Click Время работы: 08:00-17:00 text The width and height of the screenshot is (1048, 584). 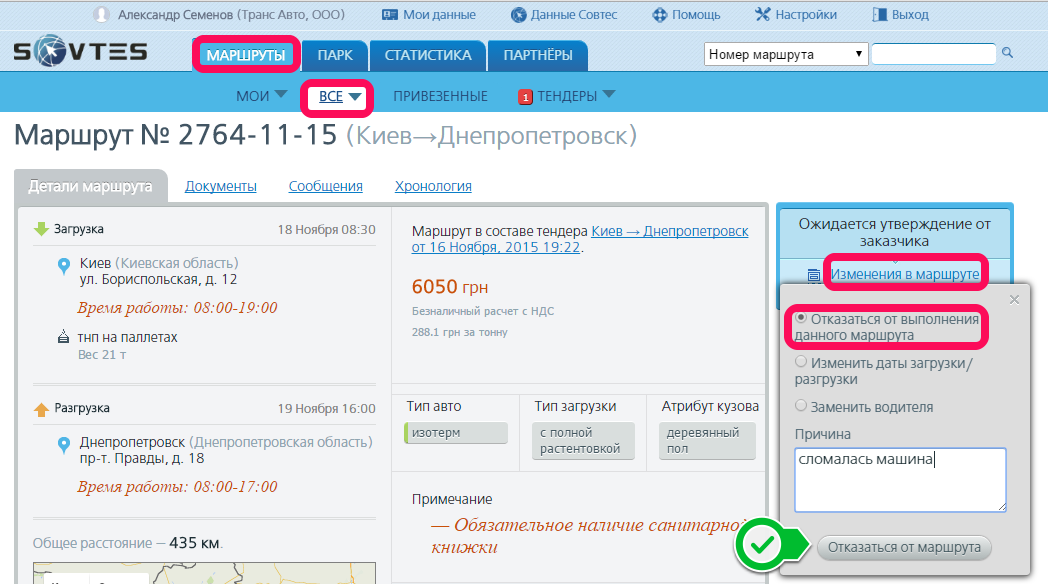177,487
